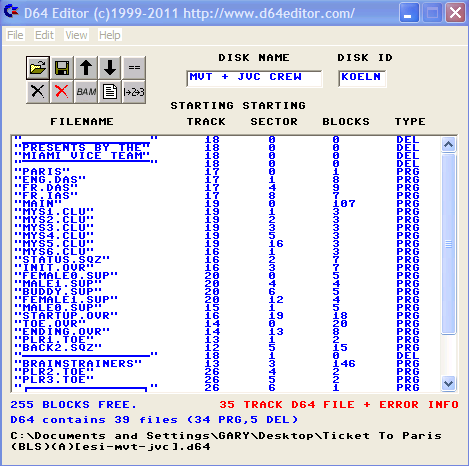The width and height of the screenshot is (469, 466).
Task: Click the file list scroll-up arrow
Action: click(449, 144)
